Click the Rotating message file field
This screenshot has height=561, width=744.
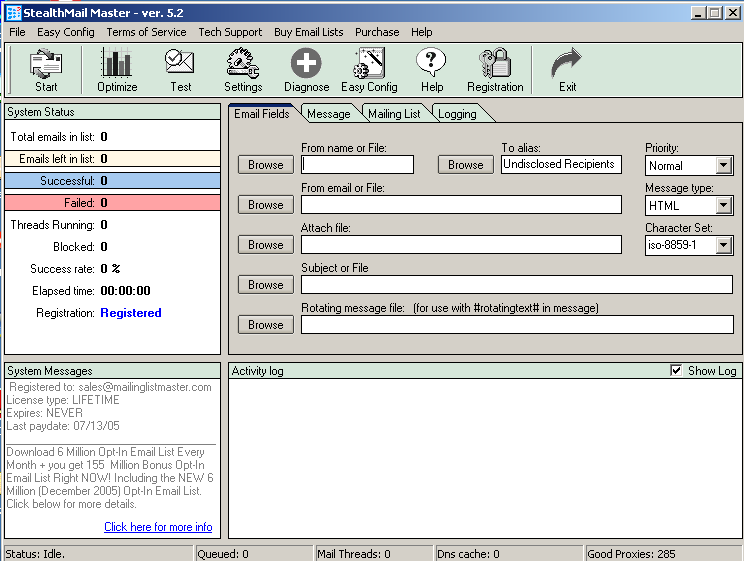coord(517,324)
